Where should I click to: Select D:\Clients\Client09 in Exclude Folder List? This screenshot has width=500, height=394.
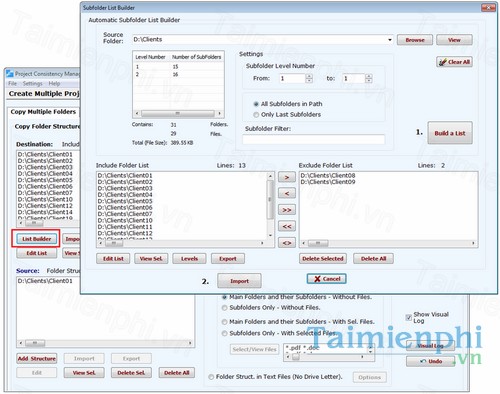[x=328, y=182]
